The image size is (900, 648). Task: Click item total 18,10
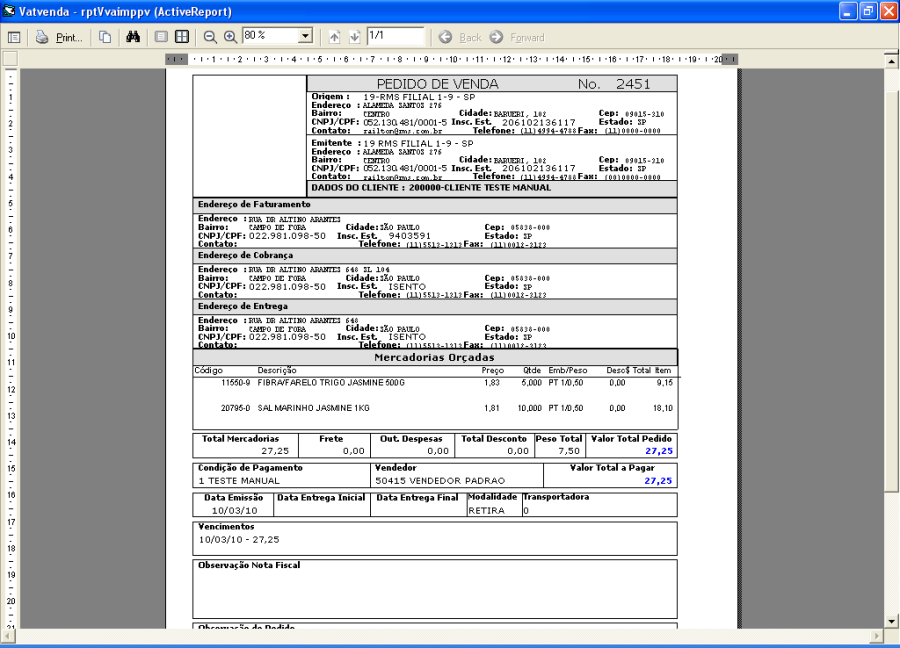coord(663,408)
